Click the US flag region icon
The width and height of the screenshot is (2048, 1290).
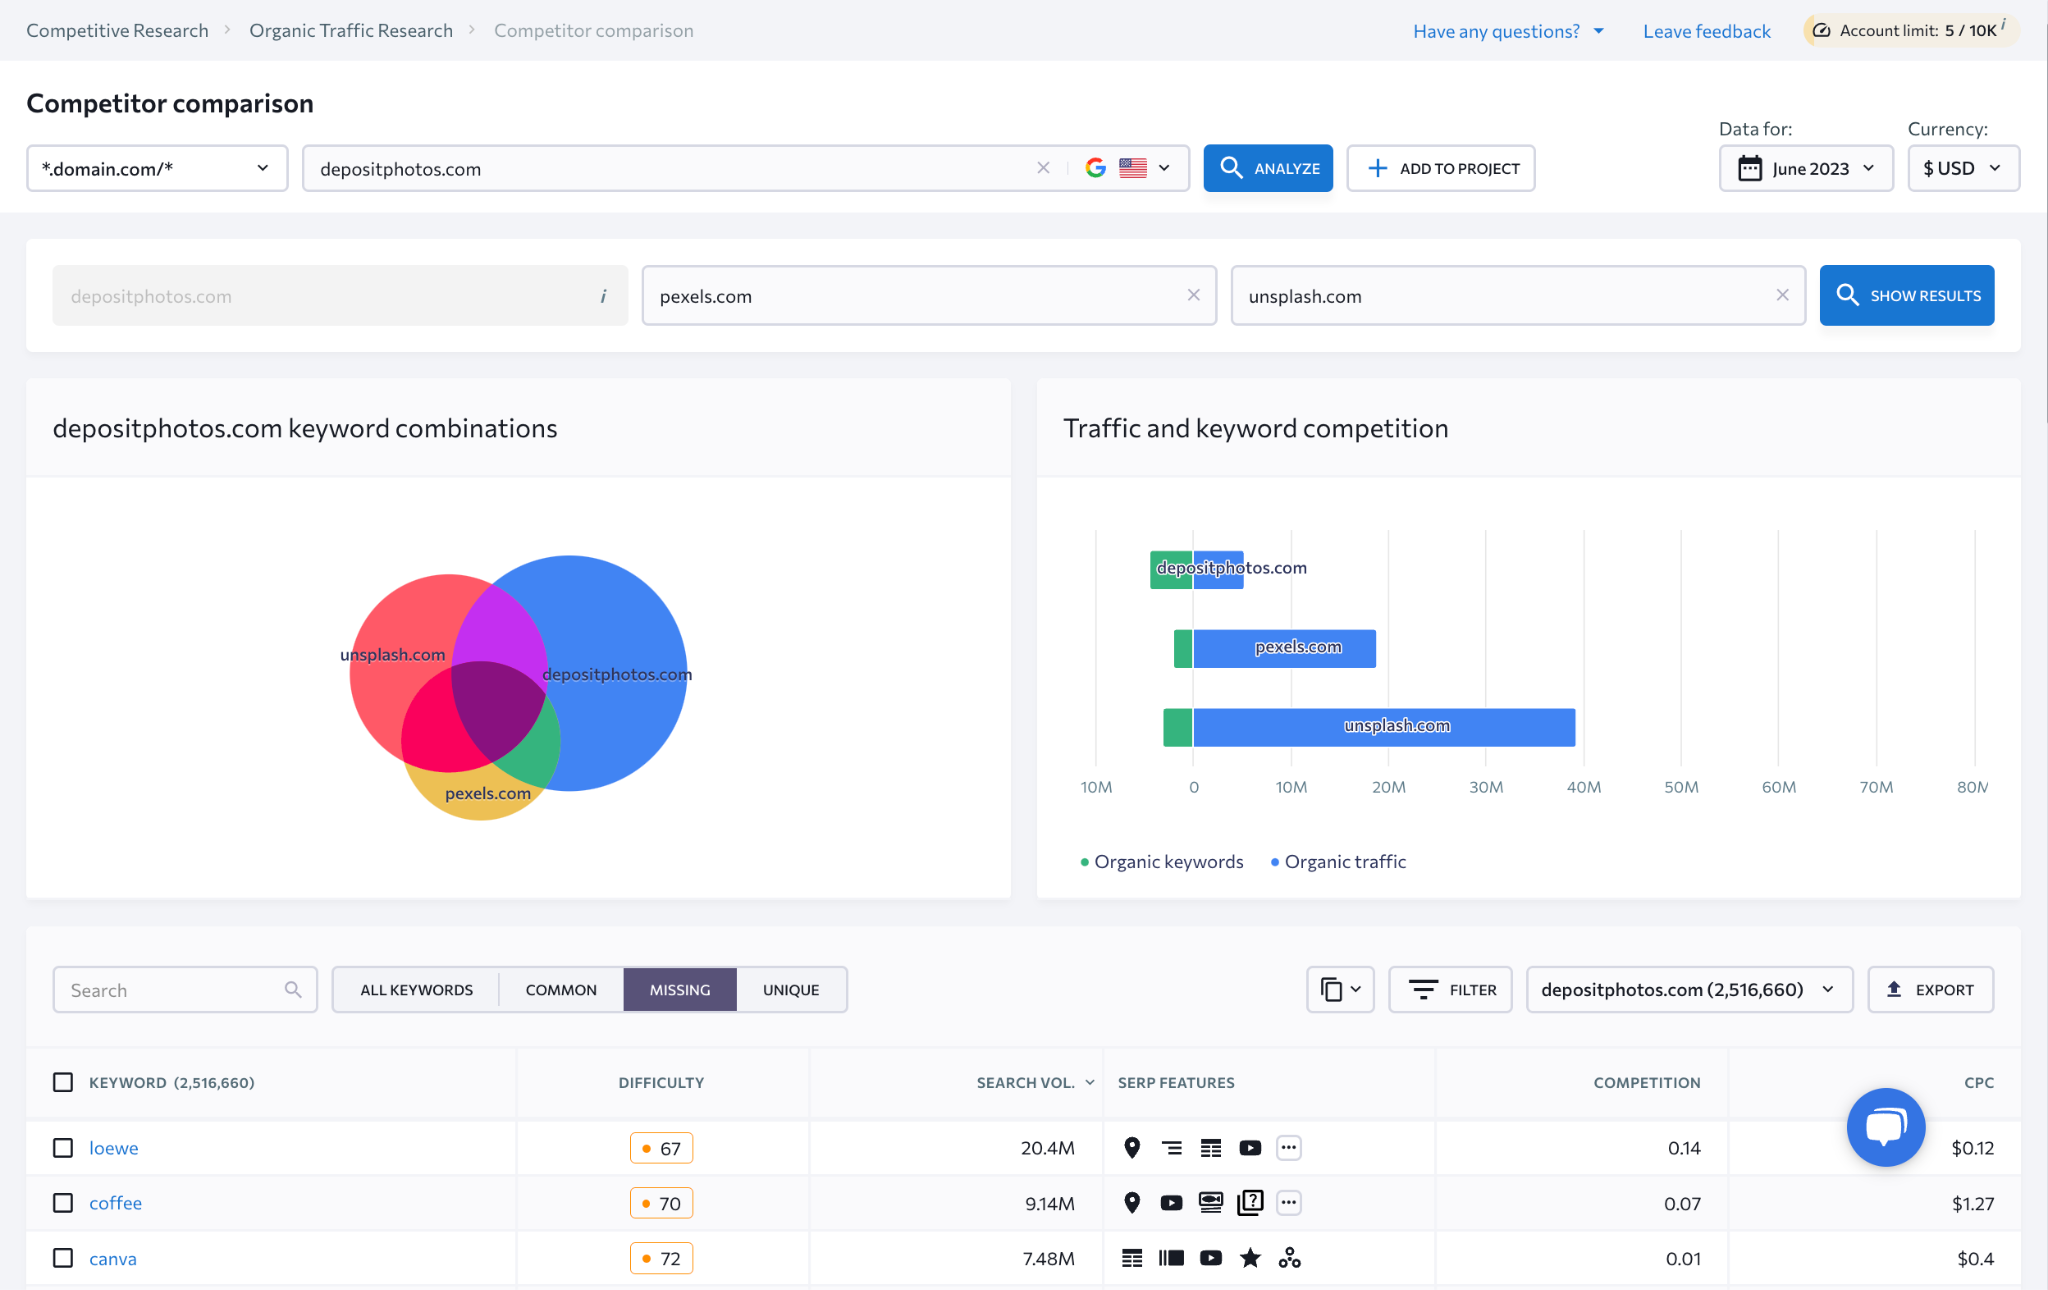coord(1133,168)
